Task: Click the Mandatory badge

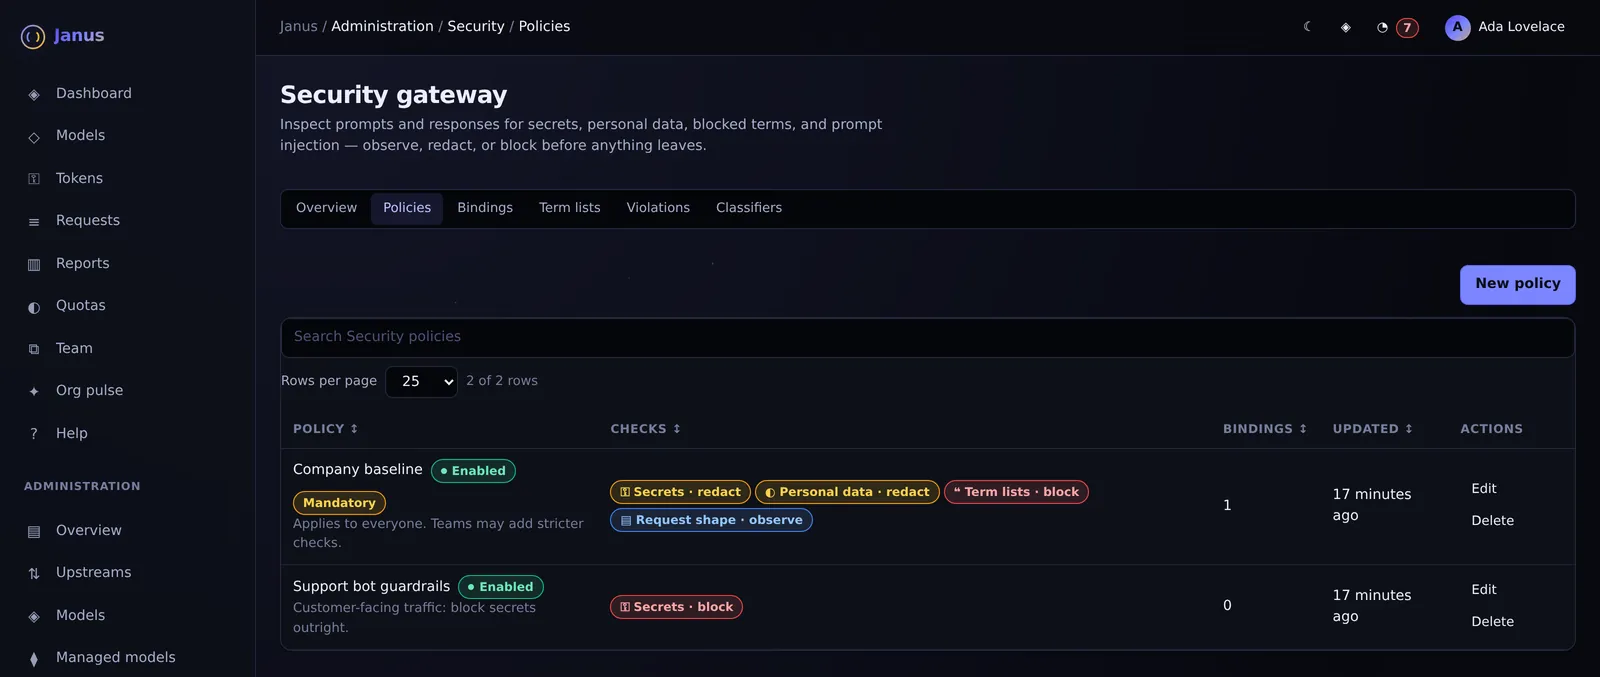Action: 339,503
